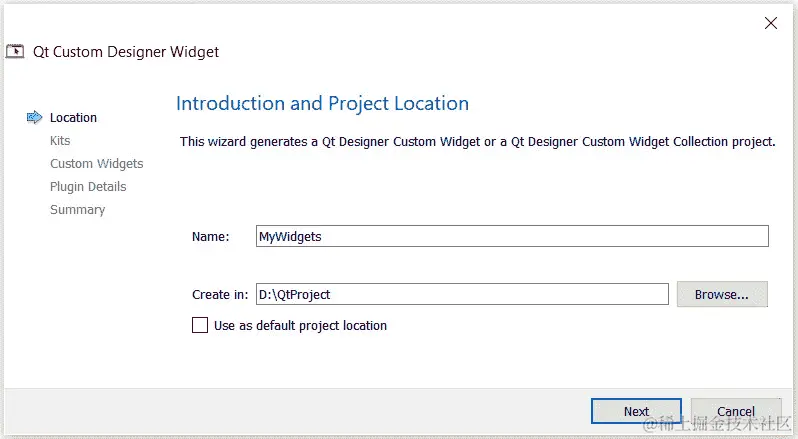Select the Custom Widgets wizard step

click(97, 164)
